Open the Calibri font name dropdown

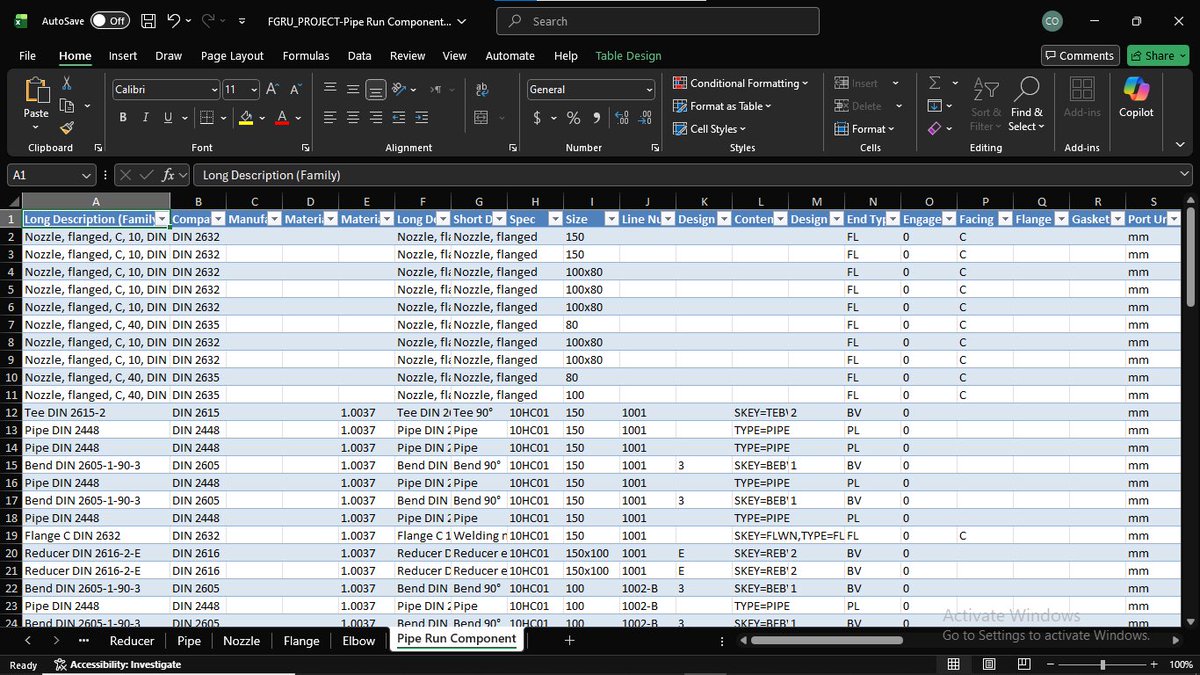coord(214,89)
